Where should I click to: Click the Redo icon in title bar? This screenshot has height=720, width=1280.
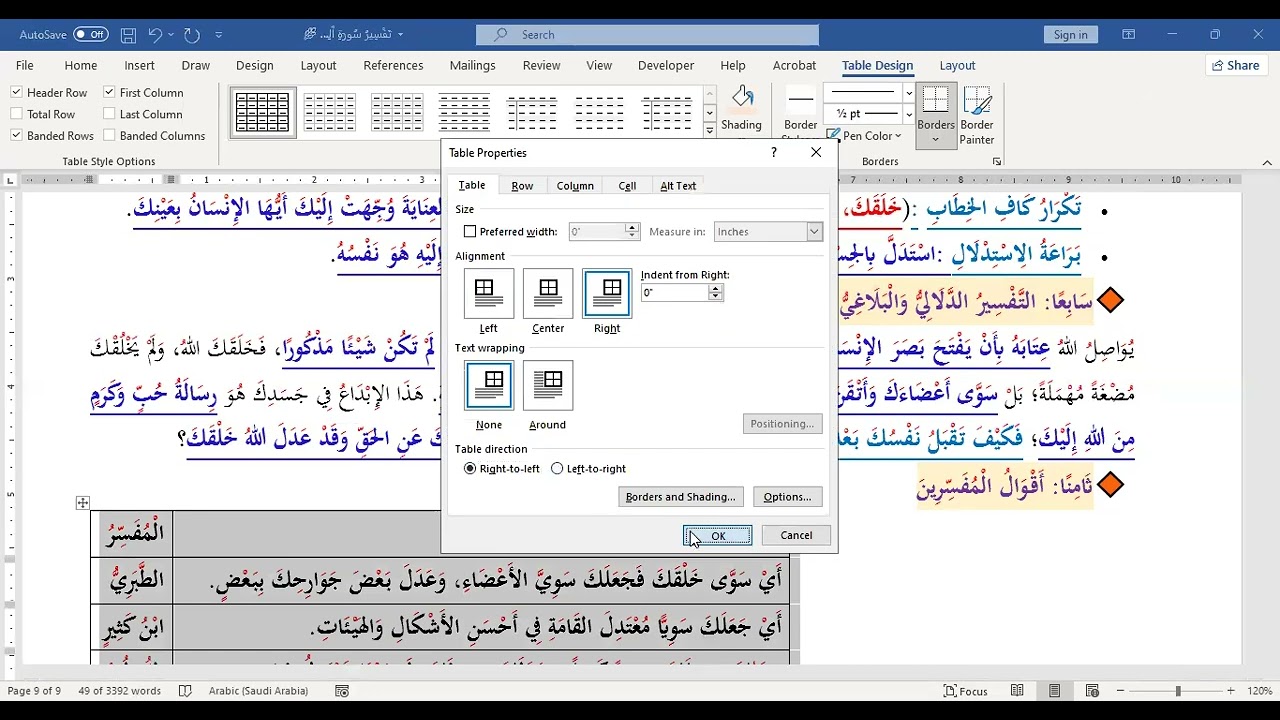192,34
